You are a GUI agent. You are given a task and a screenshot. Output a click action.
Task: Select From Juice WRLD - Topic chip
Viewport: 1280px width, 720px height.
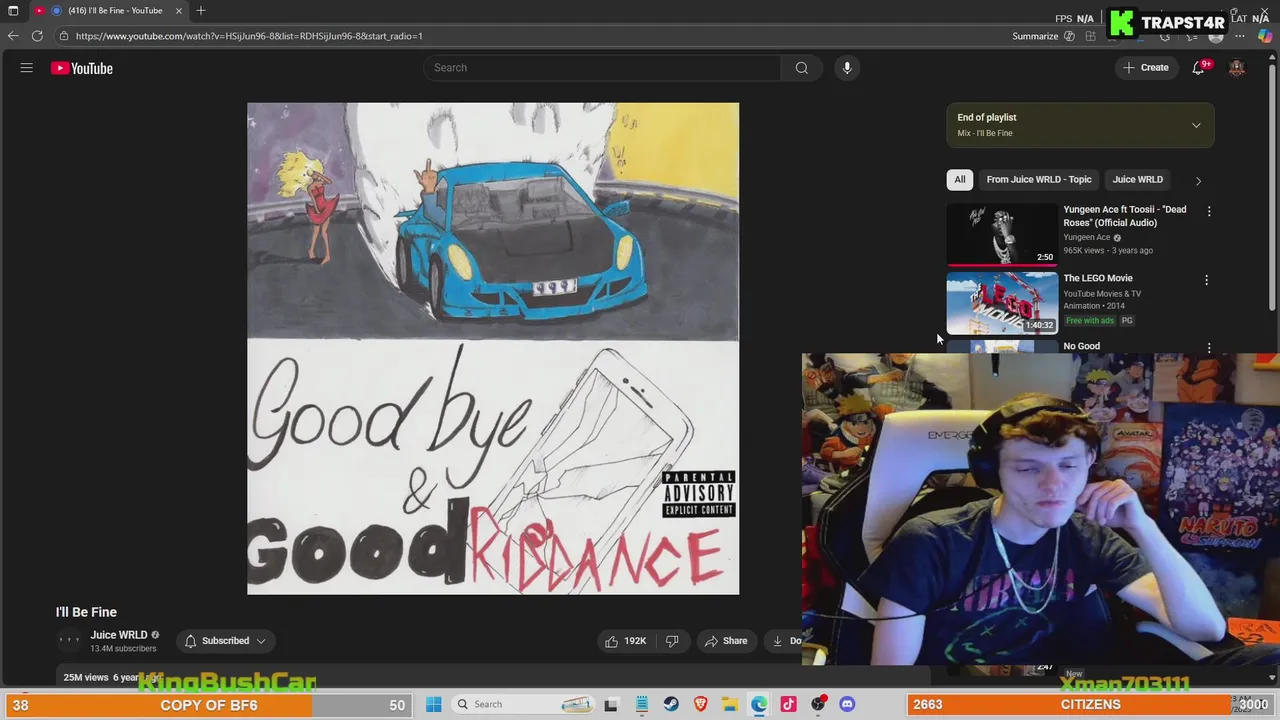[1039, 180]
